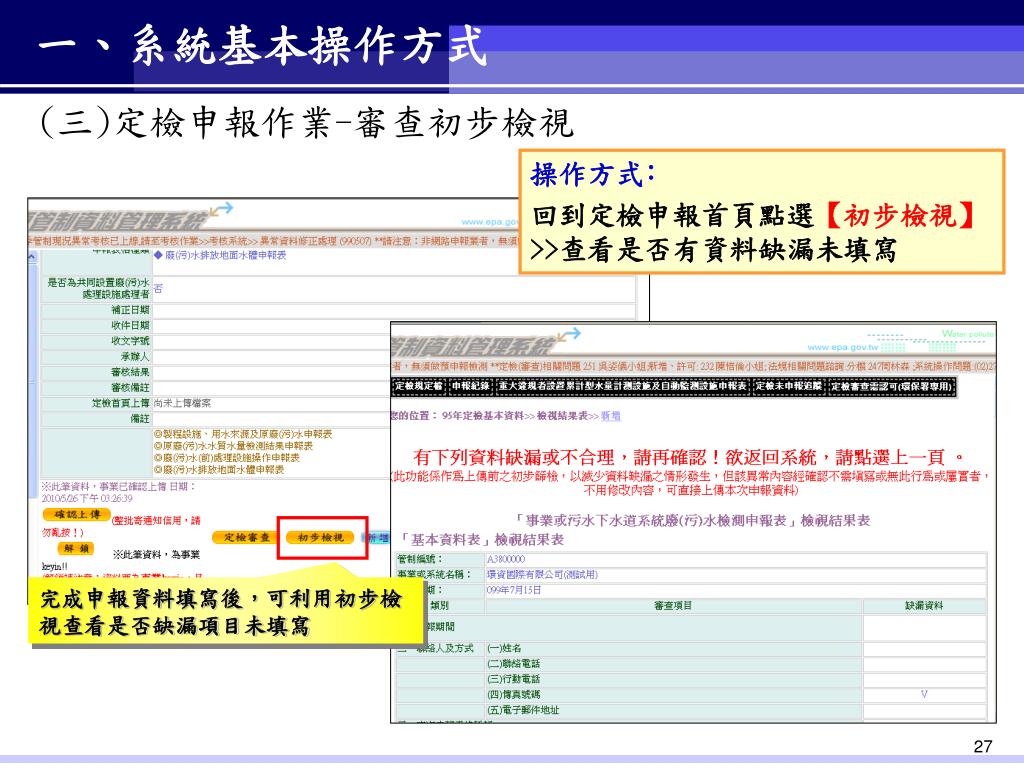Click the slide page number 27

click(982, 746)
